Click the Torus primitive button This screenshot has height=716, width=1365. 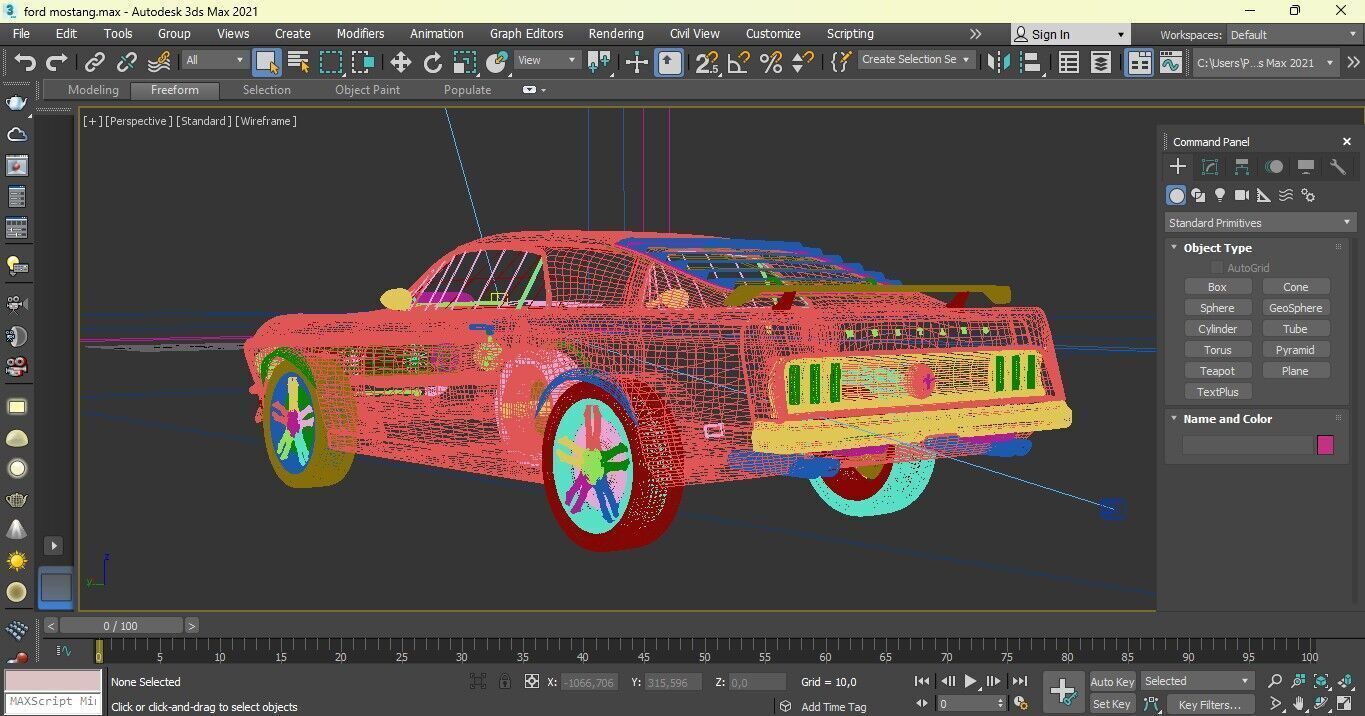1217,350
